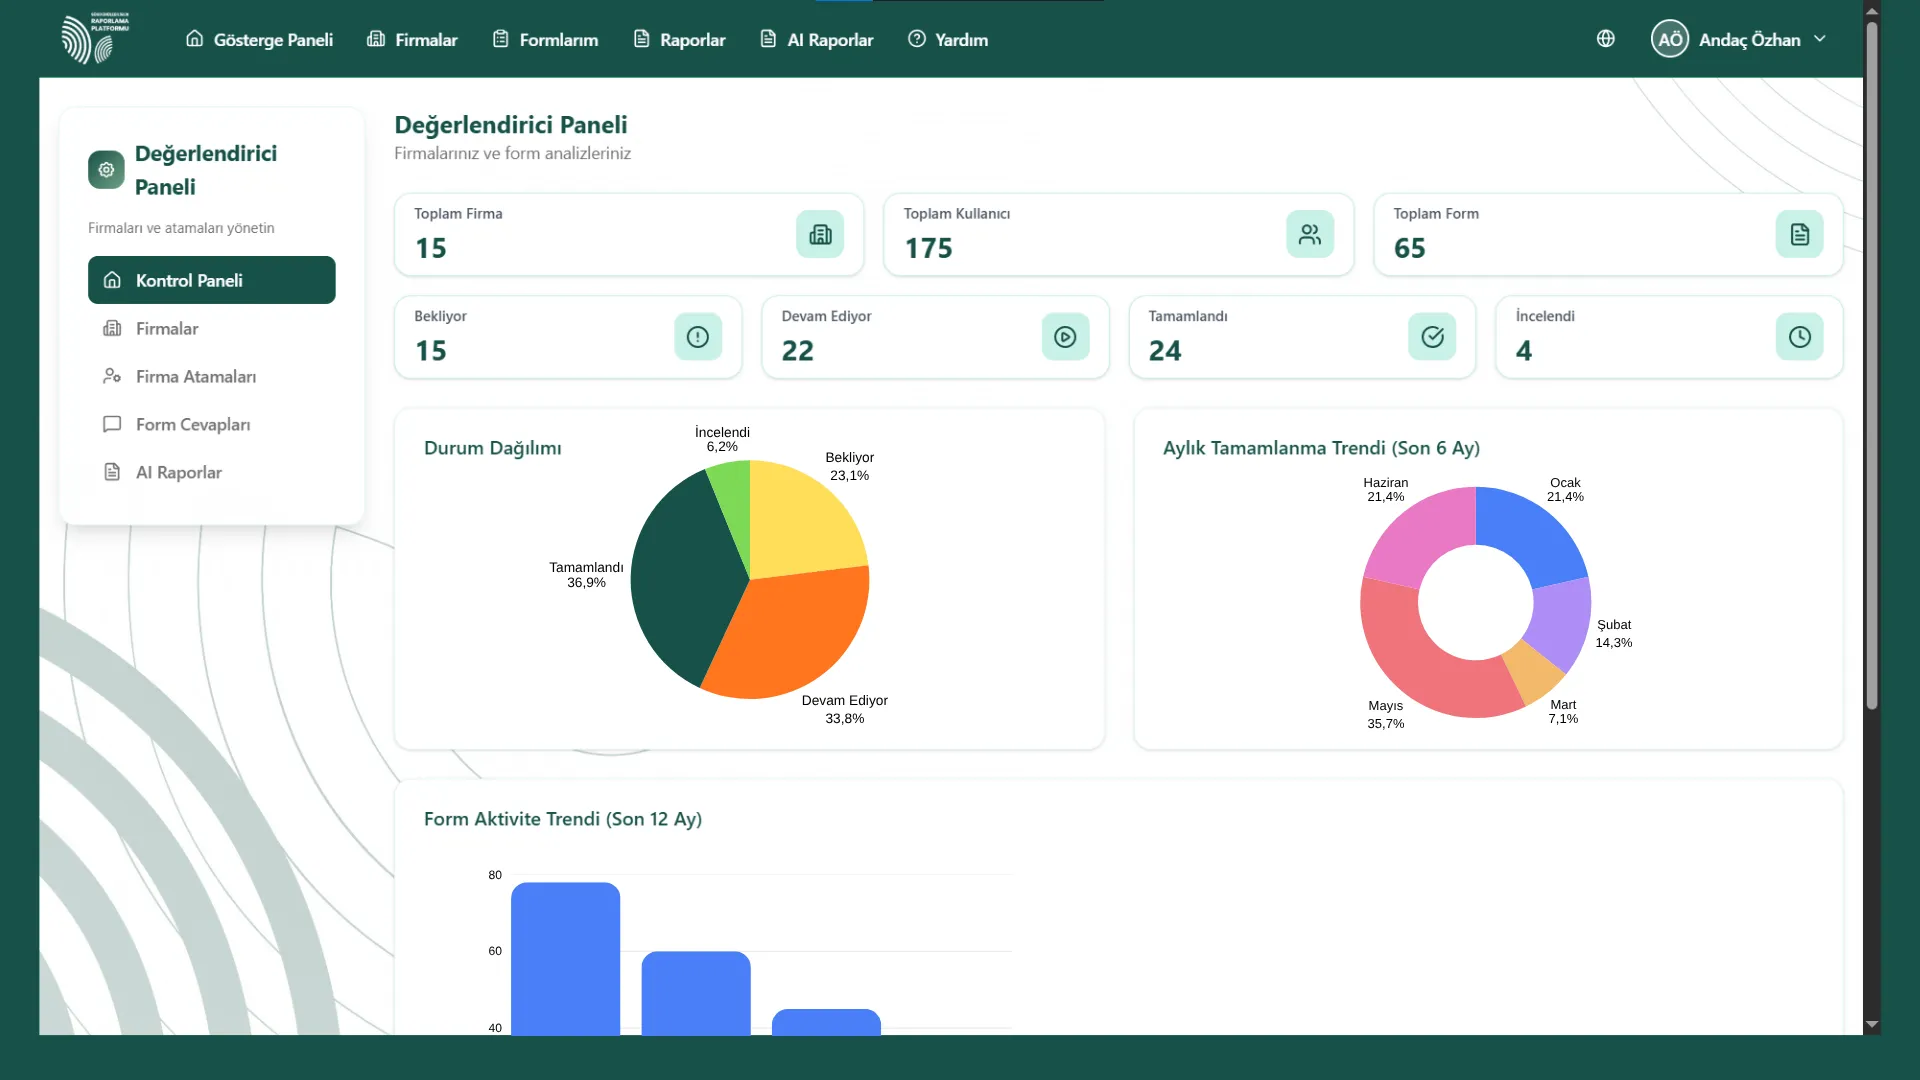
Task: Click the Tamamlandı checkmark icon
Action: click(1432, 337)
